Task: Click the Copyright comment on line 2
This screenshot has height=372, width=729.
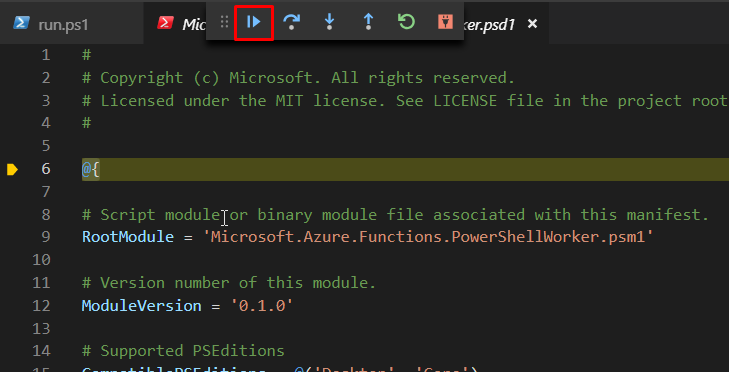Action: coord(298,78)
